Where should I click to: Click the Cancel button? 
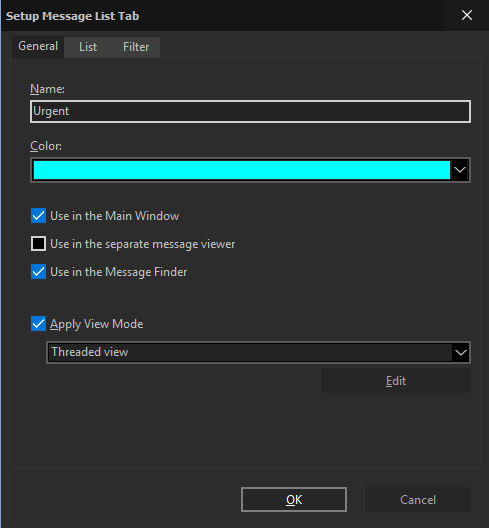pos(418,499)
